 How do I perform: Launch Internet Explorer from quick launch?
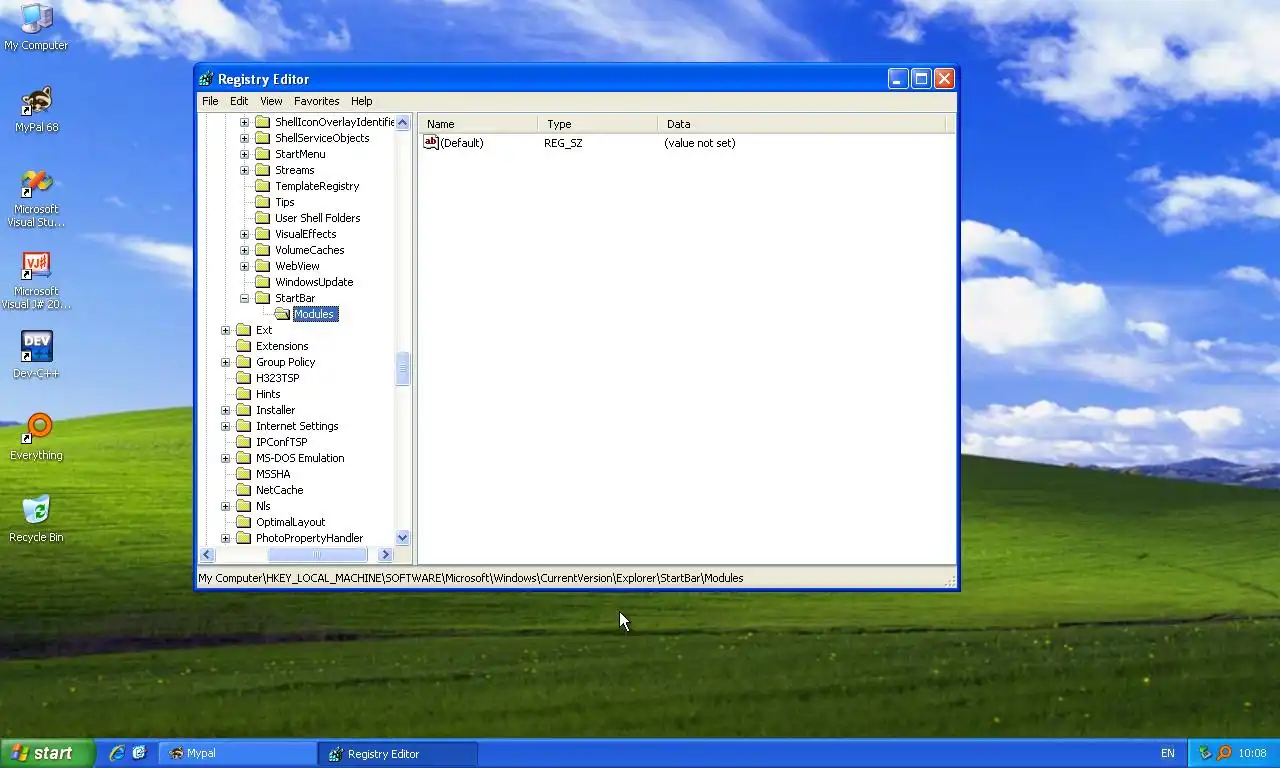click(x=117, y=753)
